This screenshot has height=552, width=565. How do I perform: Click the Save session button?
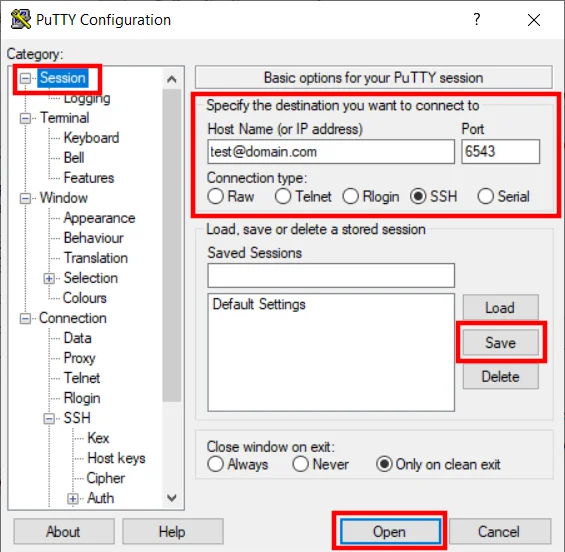click(x=501, y=342)
